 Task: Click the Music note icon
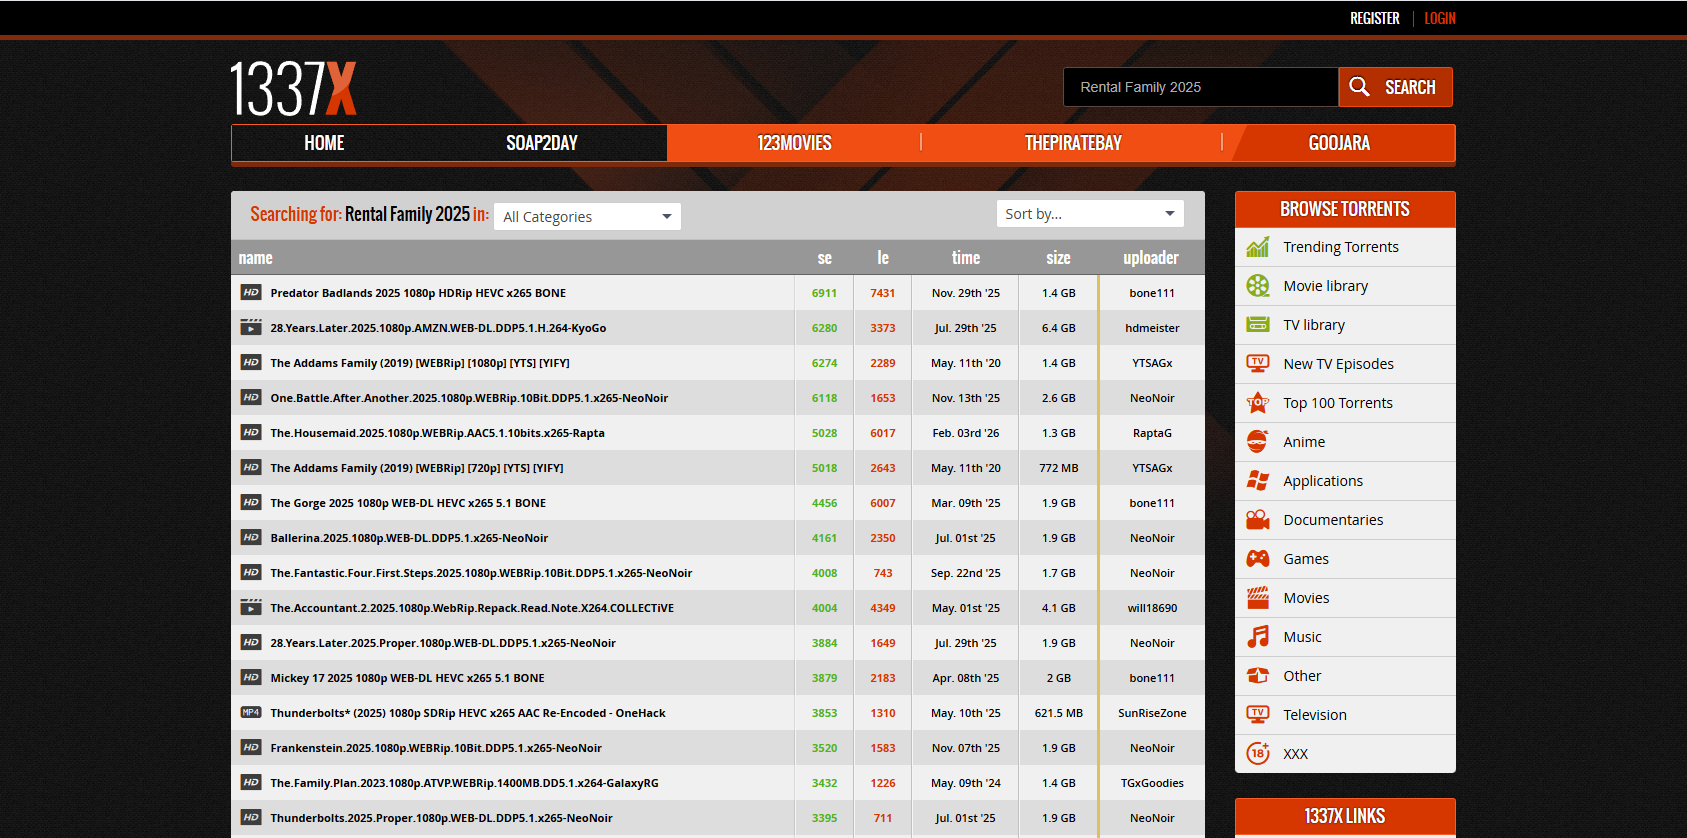(1258, 637)
